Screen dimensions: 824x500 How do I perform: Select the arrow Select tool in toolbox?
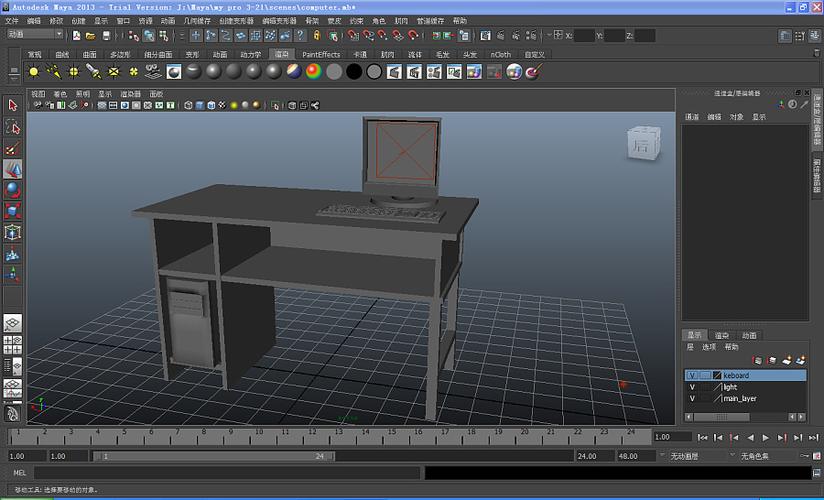pyautogui.click(x=12, y=105)
